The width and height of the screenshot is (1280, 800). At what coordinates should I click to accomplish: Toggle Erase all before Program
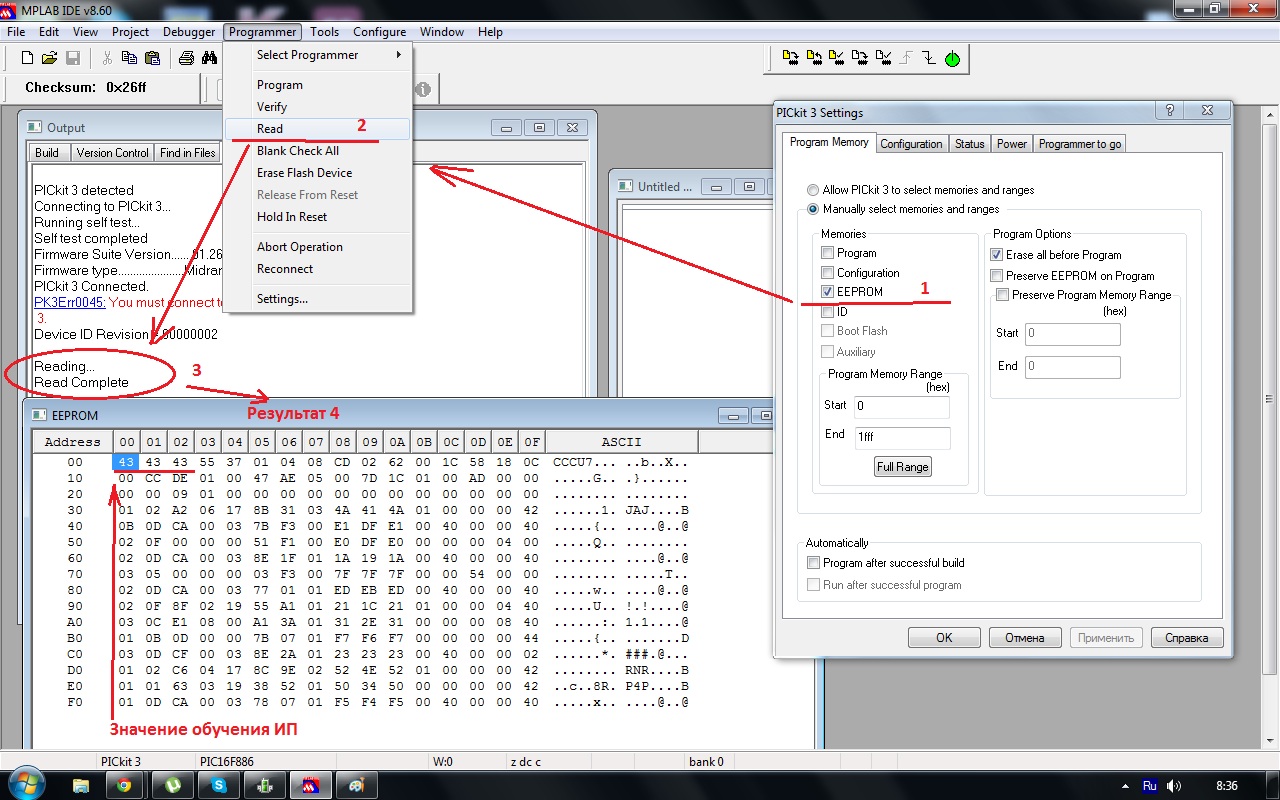[997, 255]
